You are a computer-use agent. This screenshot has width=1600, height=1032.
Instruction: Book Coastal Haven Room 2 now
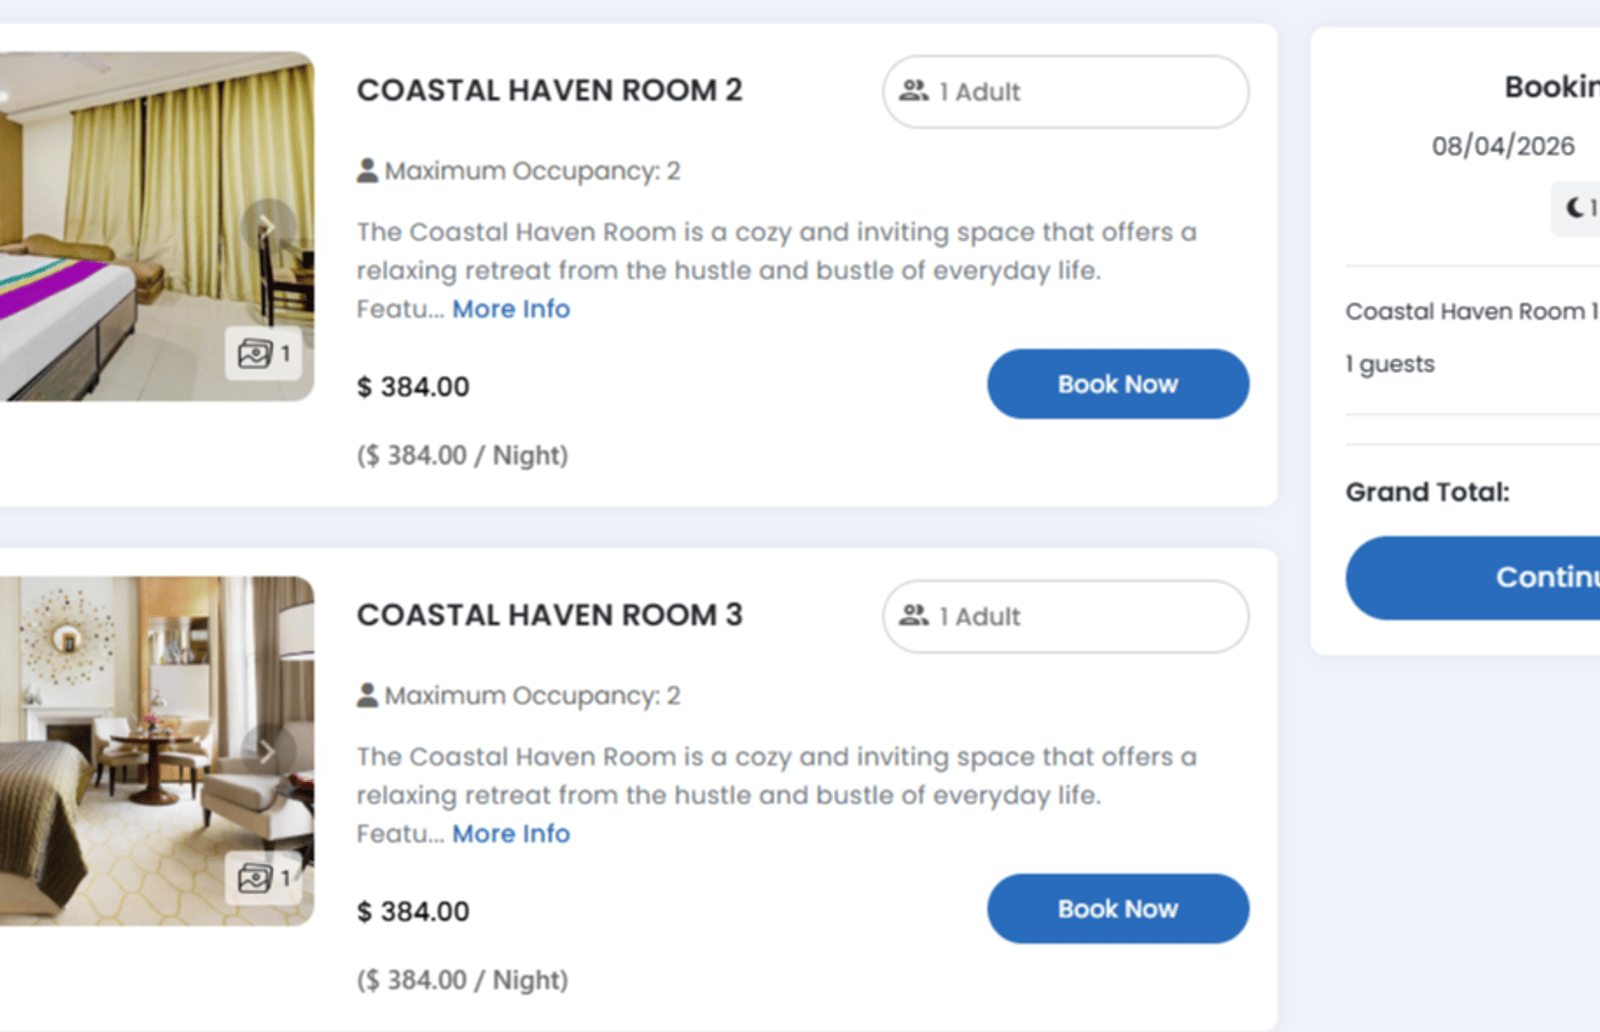click(x=1118, y=384)
